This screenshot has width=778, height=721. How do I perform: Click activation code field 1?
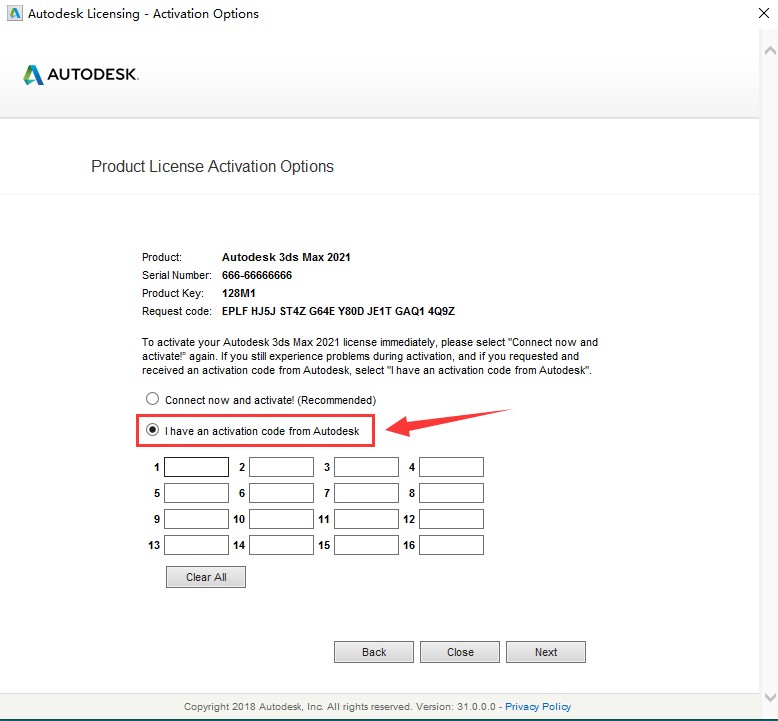click(196, 467)
